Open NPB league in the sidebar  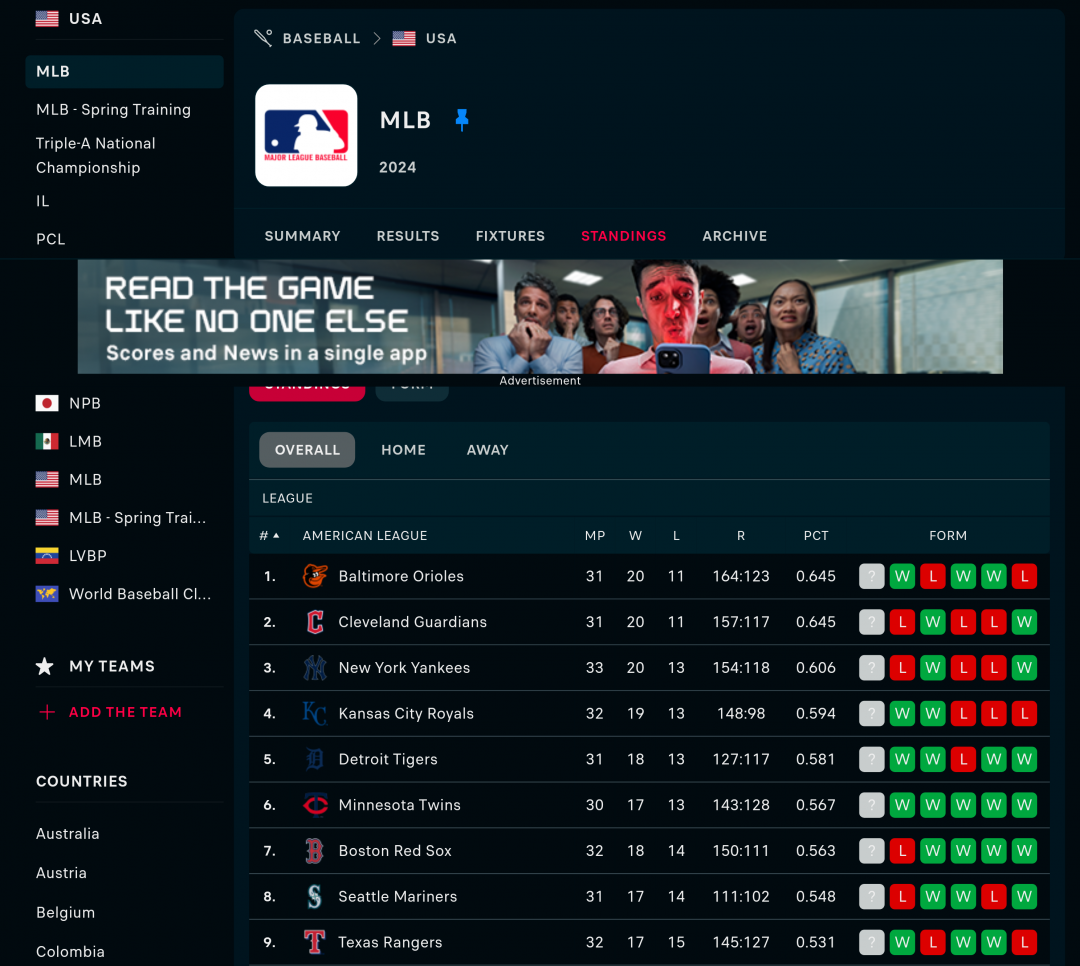tap(85, 403)
